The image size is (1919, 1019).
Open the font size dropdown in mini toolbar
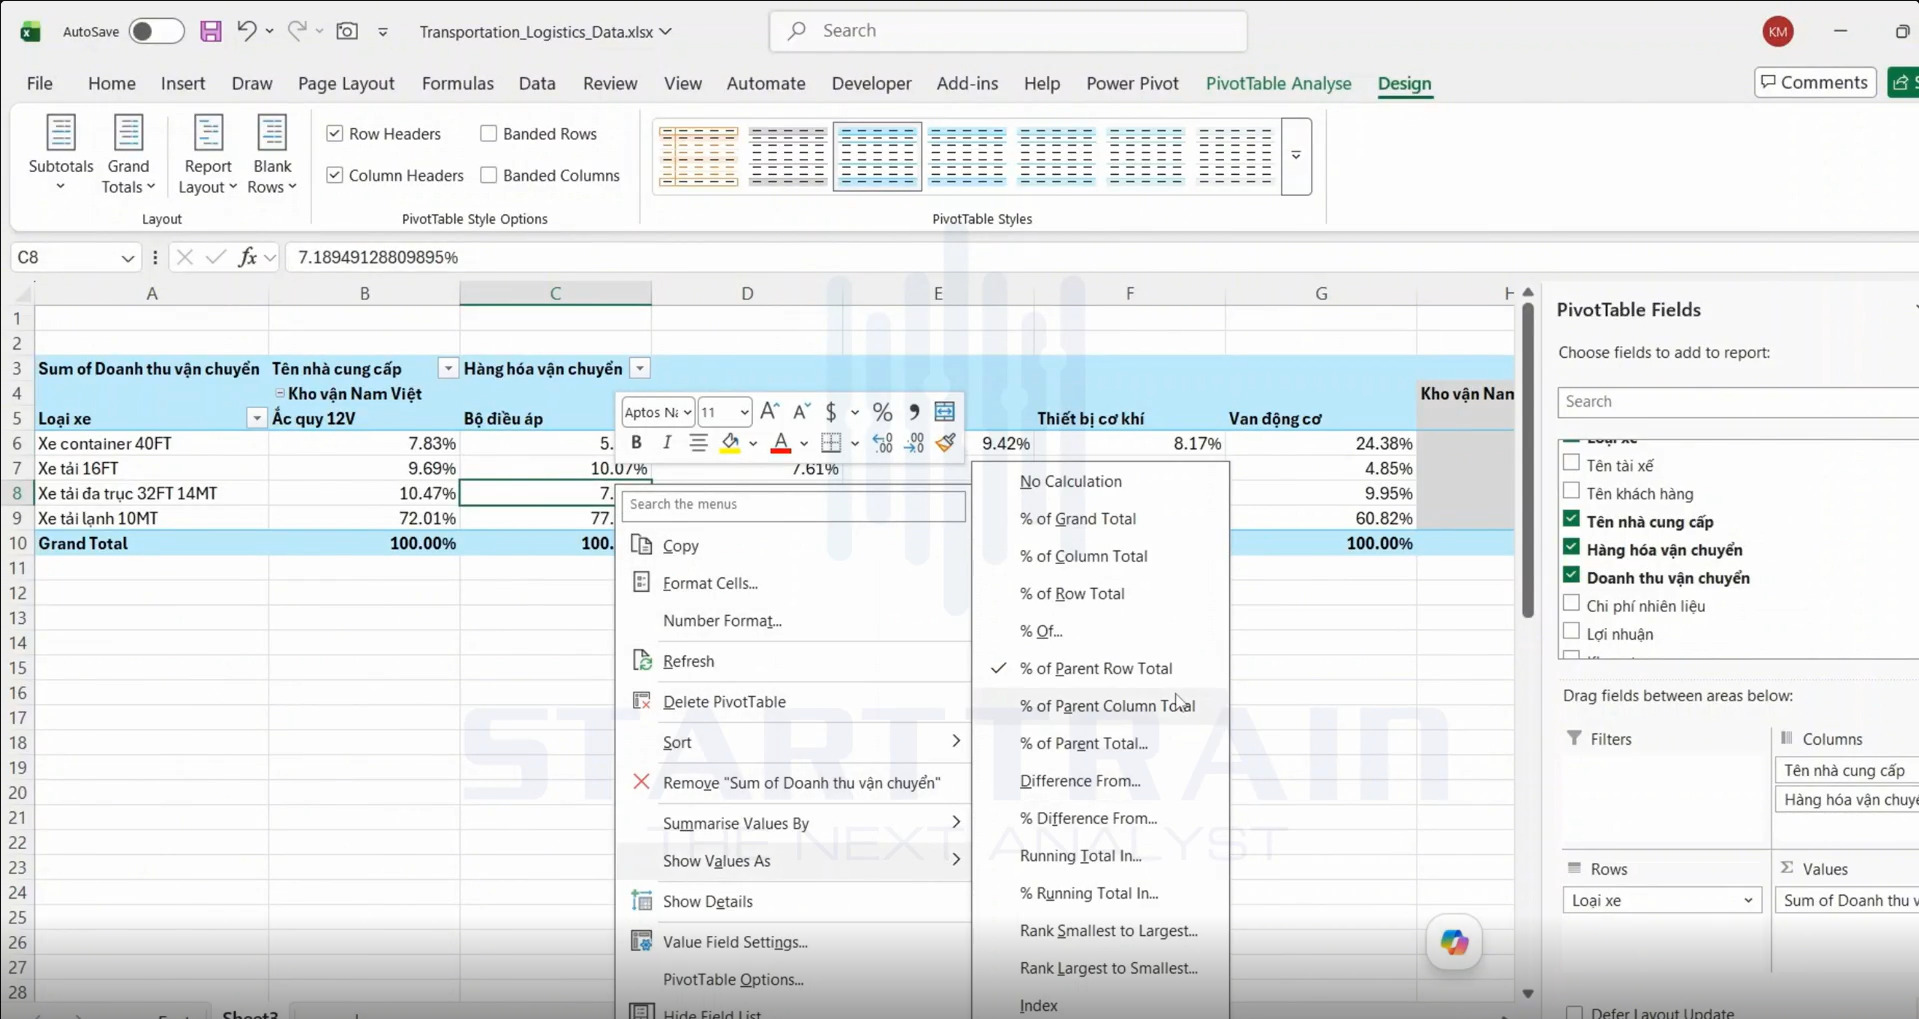[x=744, y=412]
